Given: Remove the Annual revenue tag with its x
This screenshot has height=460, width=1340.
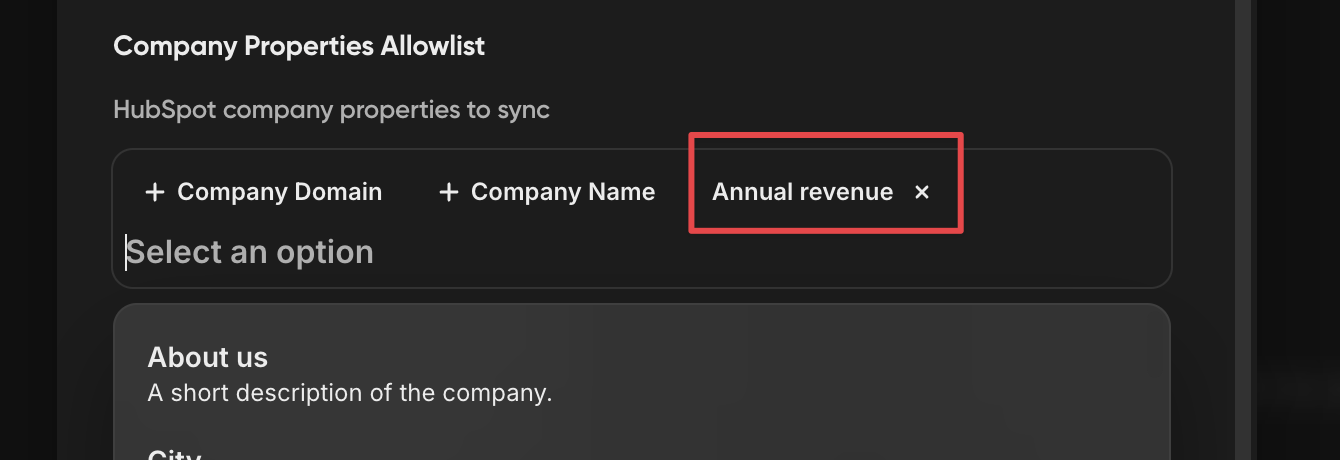Looking at the screenshot, I should coord(922,192).
